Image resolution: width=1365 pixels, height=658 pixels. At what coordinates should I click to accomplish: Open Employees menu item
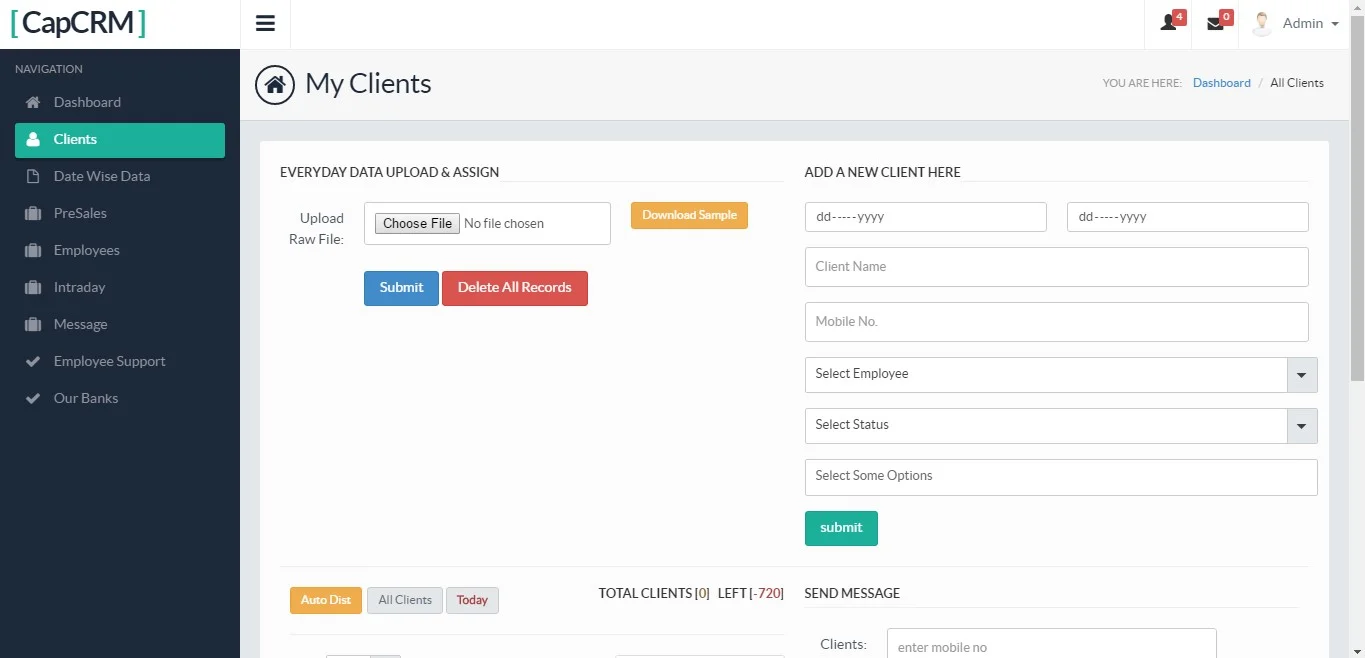click(x=120, y=250)
